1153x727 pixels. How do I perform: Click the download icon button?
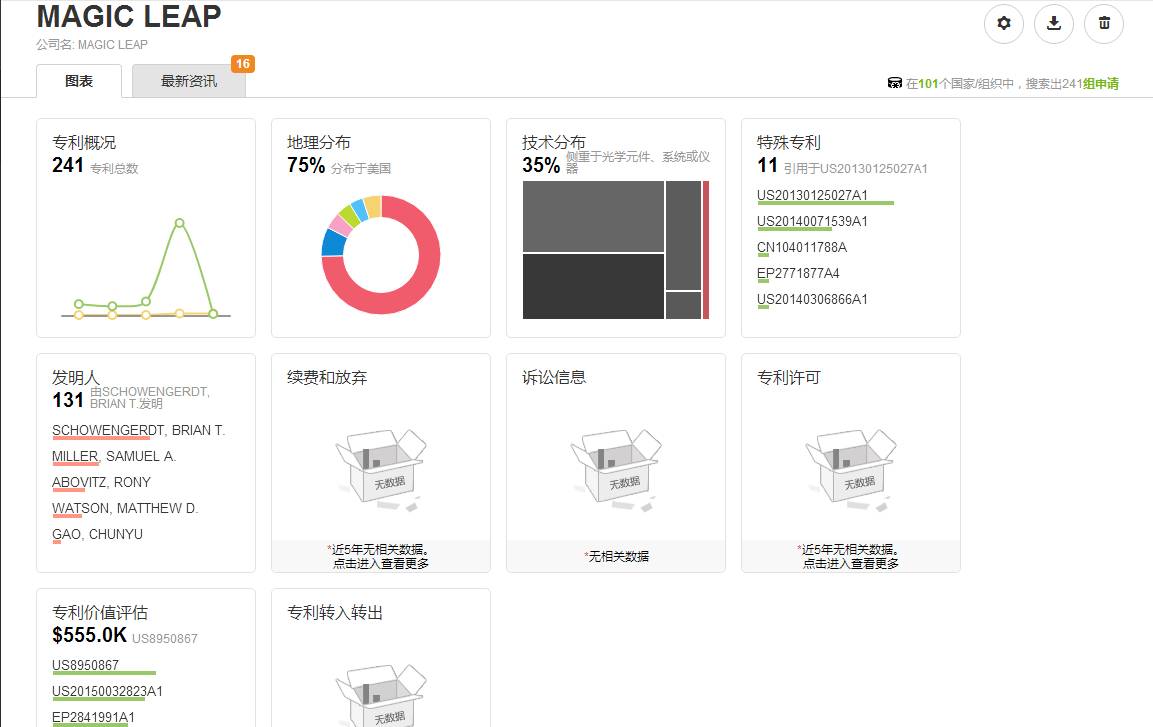click(1054, 24)
